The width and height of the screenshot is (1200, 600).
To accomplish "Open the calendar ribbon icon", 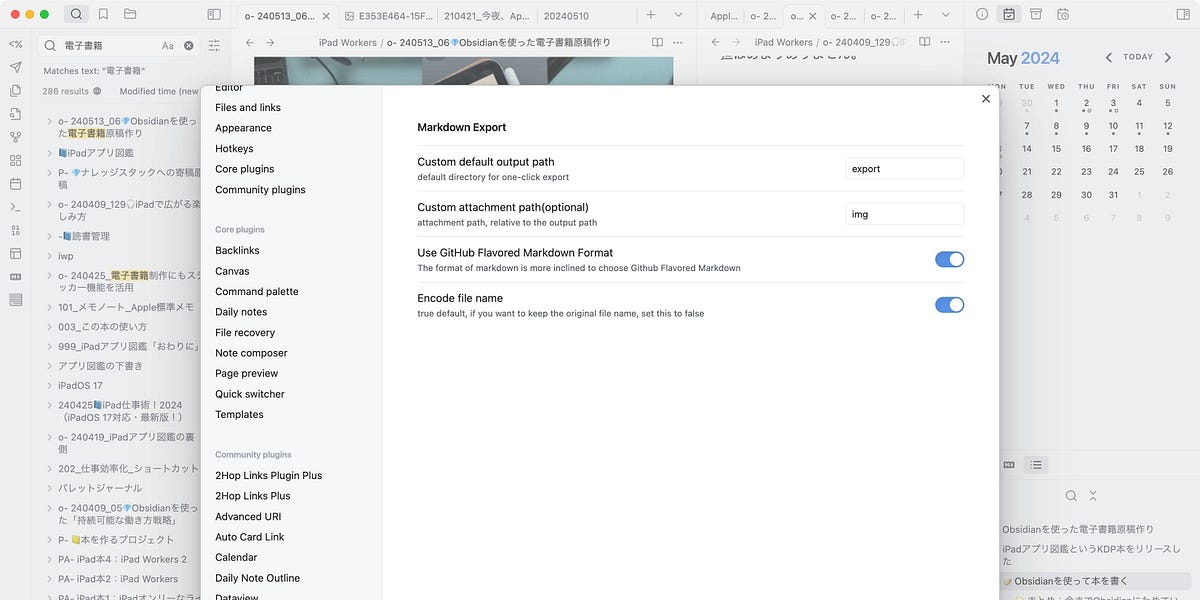I will (x=15, y=184).
